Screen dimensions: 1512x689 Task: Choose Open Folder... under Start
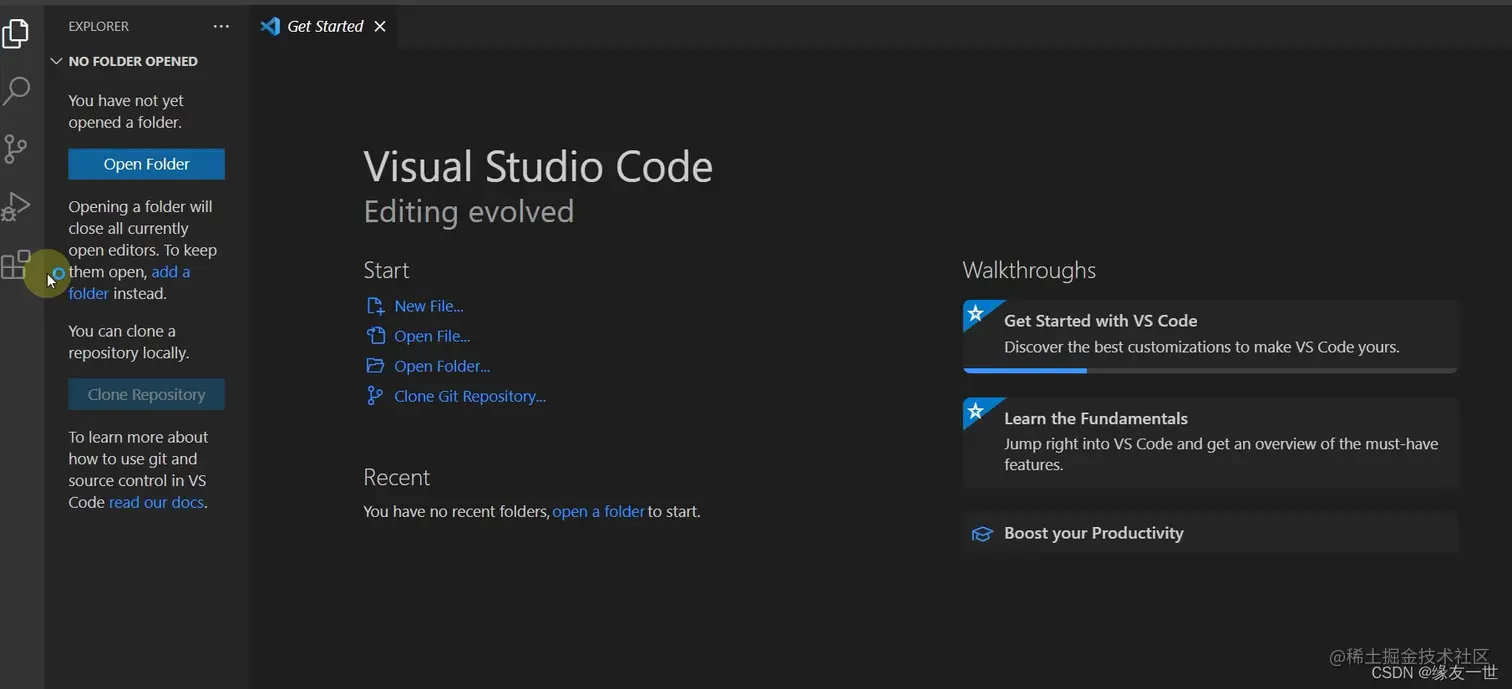[x=442, y=366]
